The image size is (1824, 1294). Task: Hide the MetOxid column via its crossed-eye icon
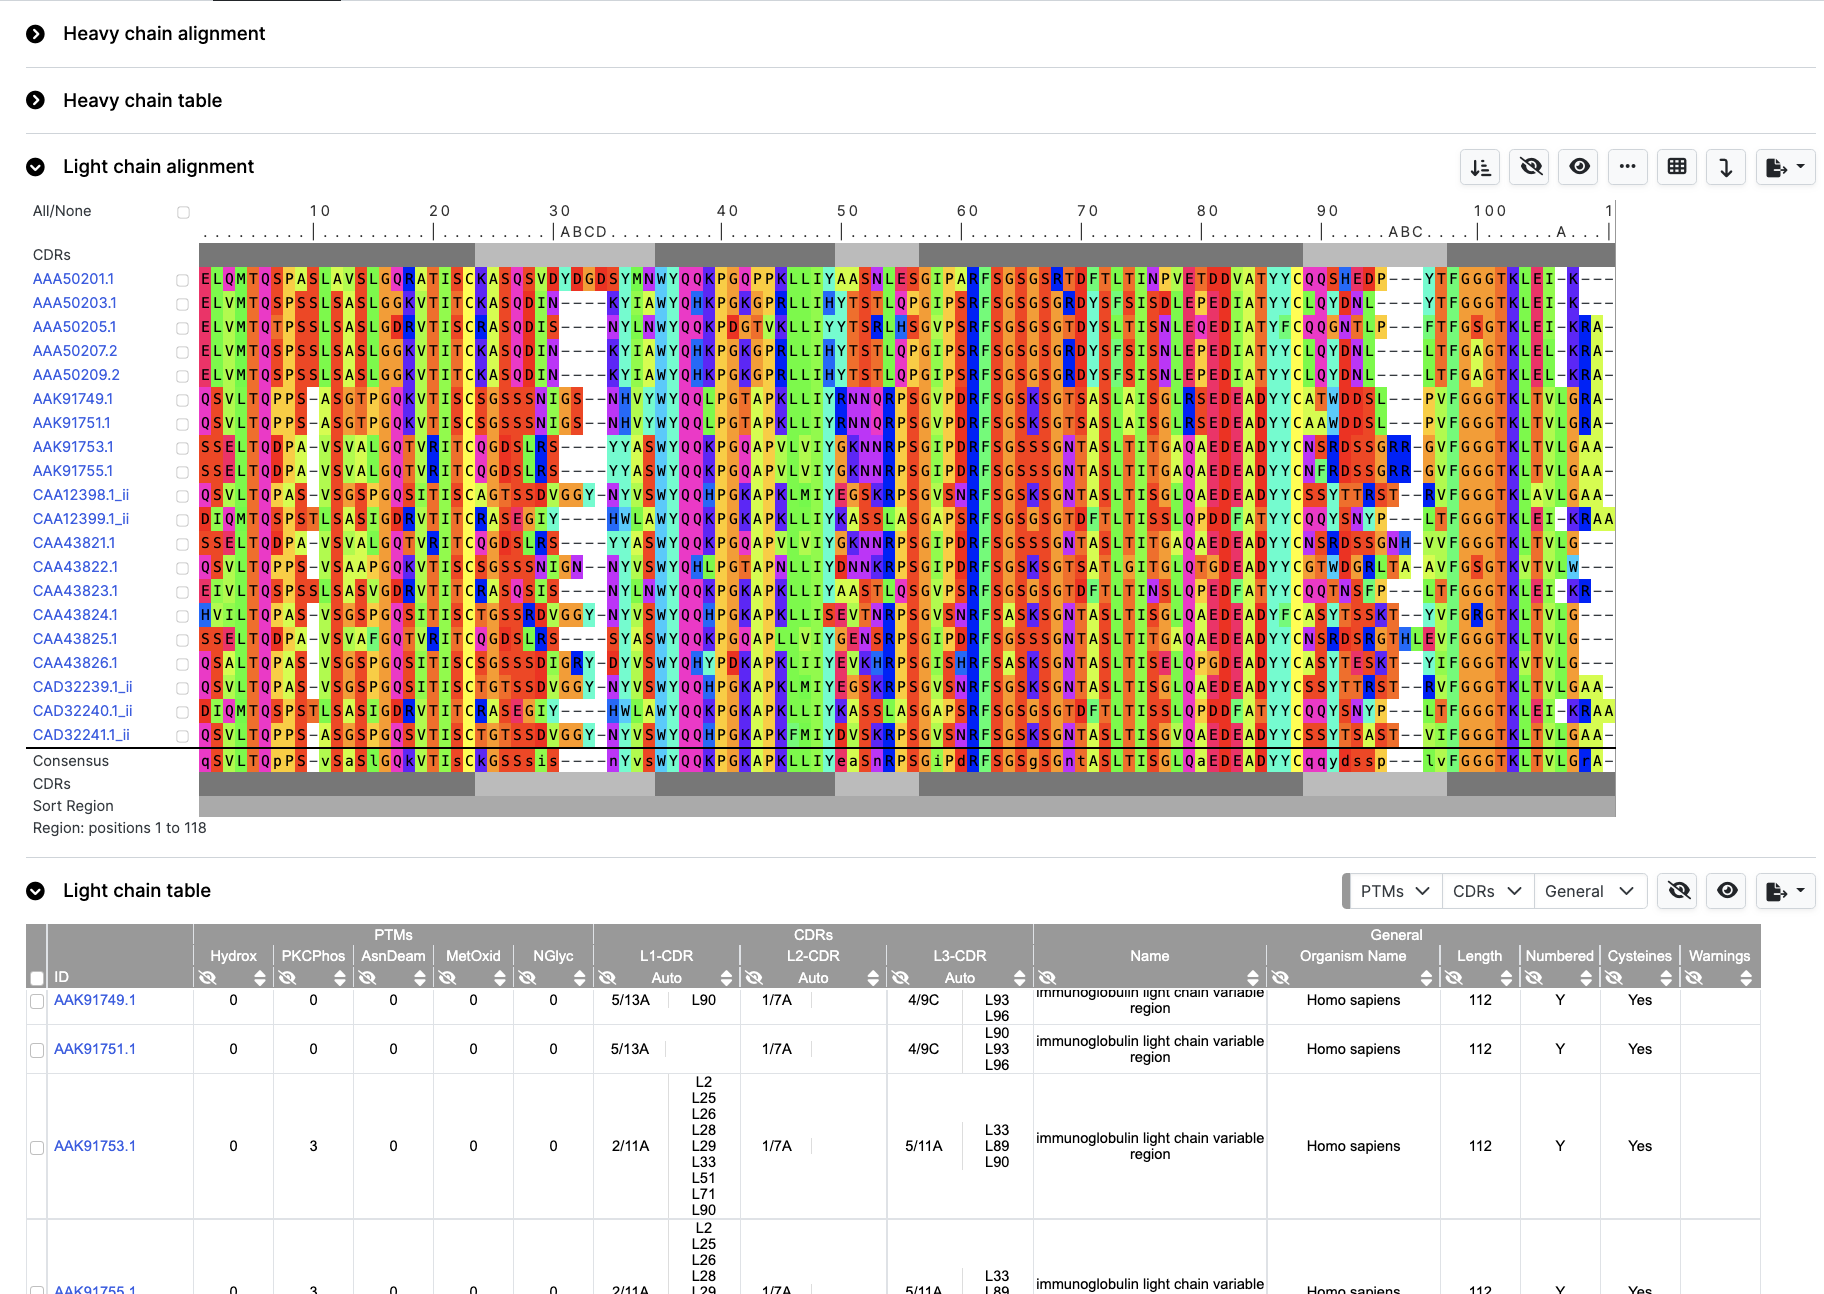coord(448,978)
